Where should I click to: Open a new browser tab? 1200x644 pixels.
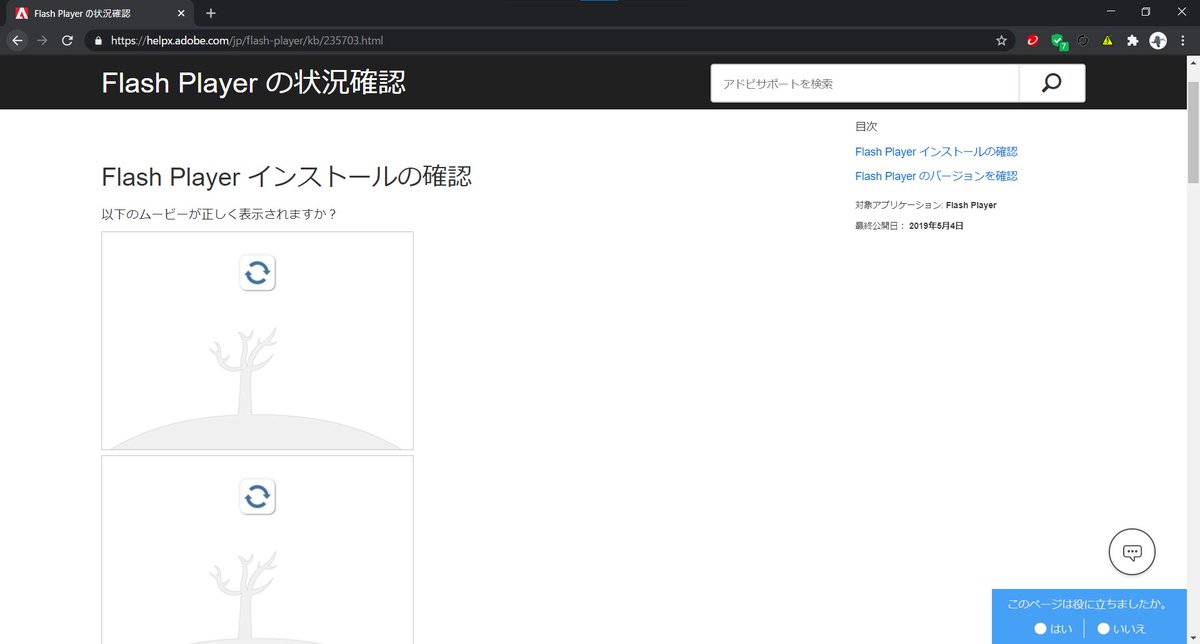pos(211,13)
